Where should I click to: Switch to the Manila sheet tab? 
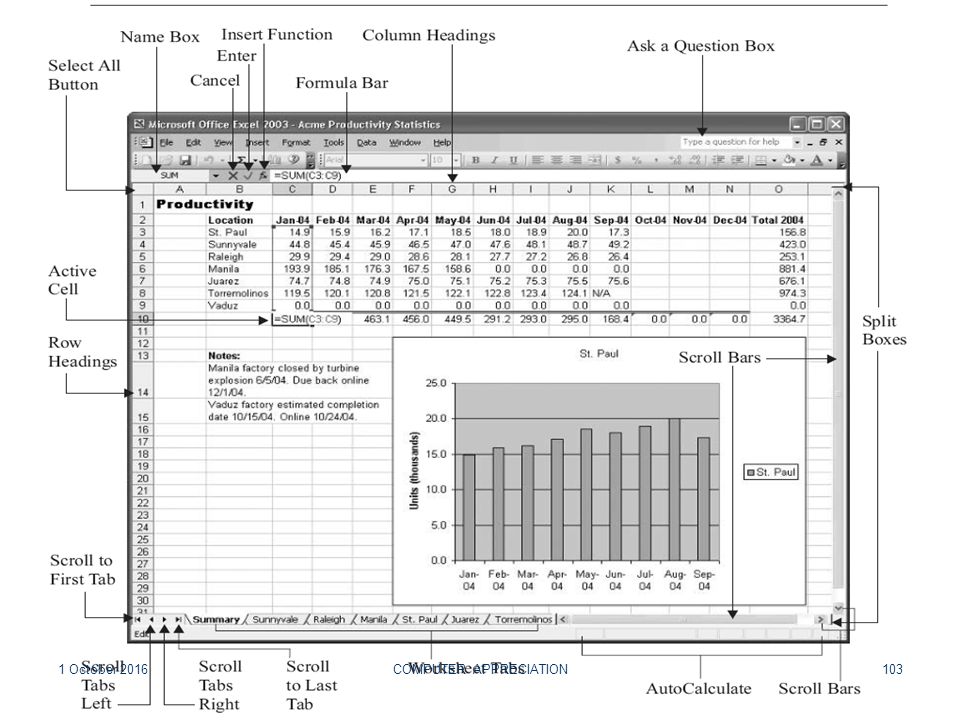click(373, 620)
